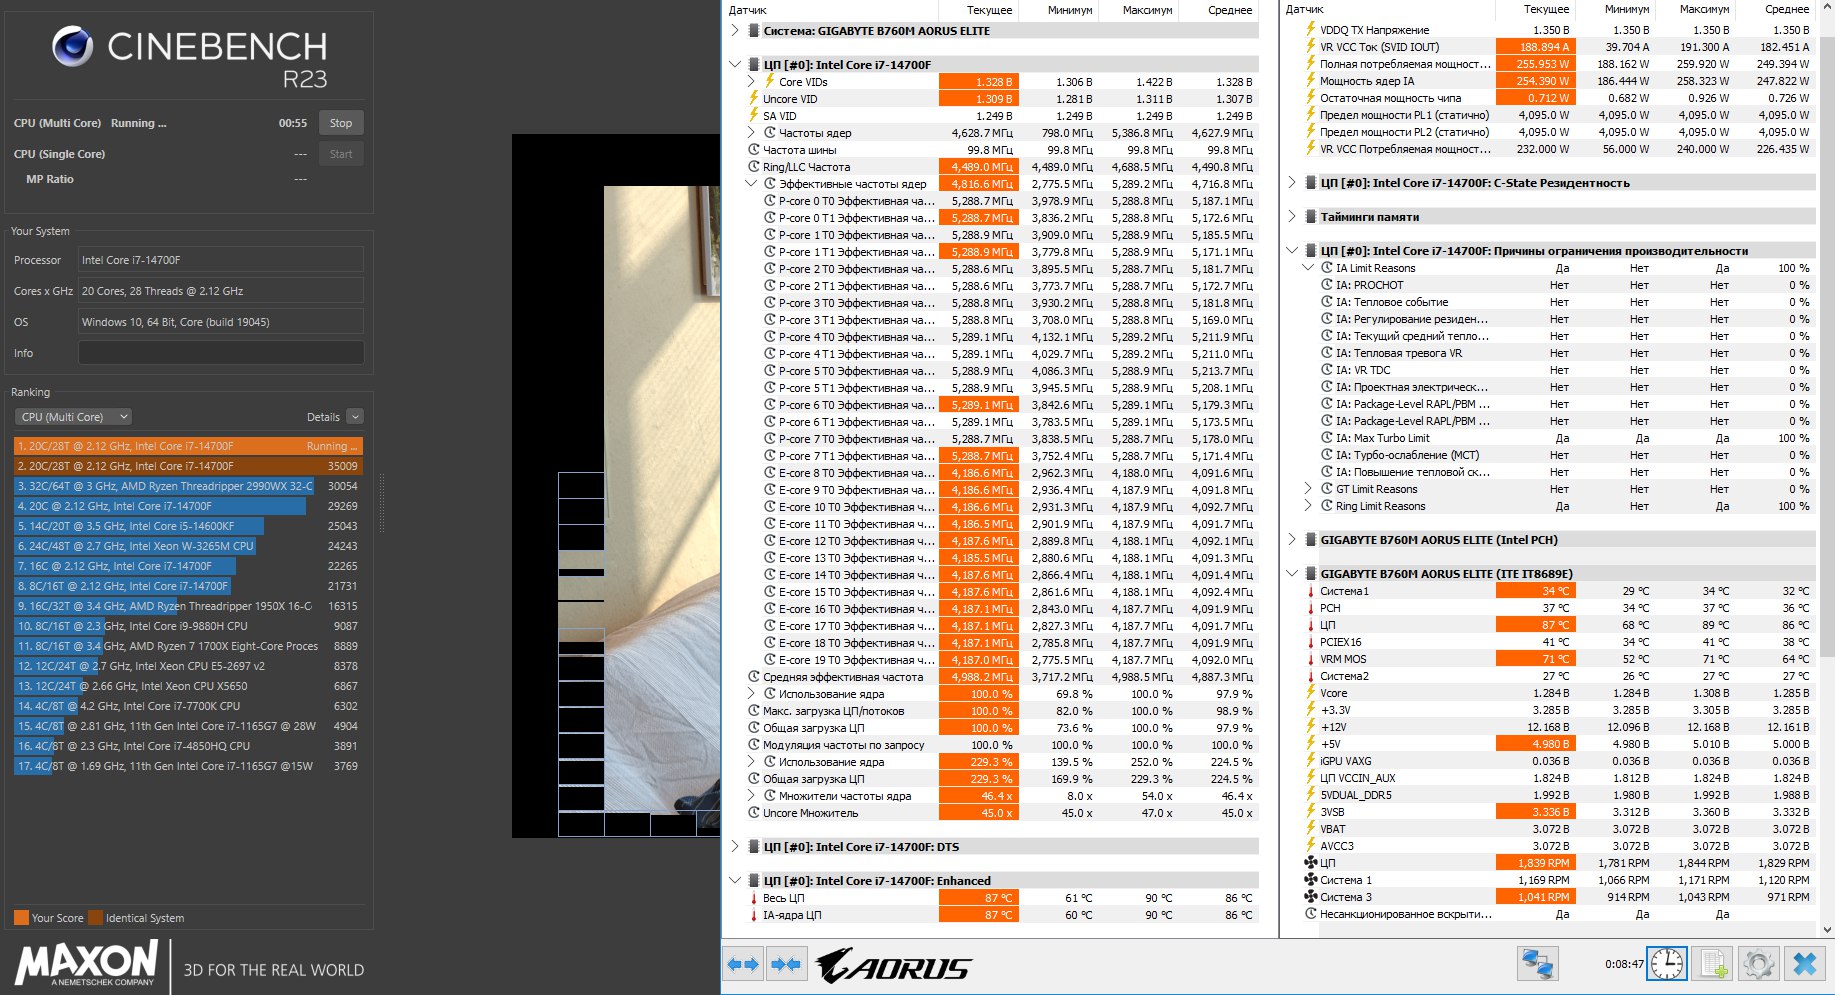The image size is (1835, 995).
Task: Click the expand columns arrows icon in HWiNFO
Action: coord(744,965)
